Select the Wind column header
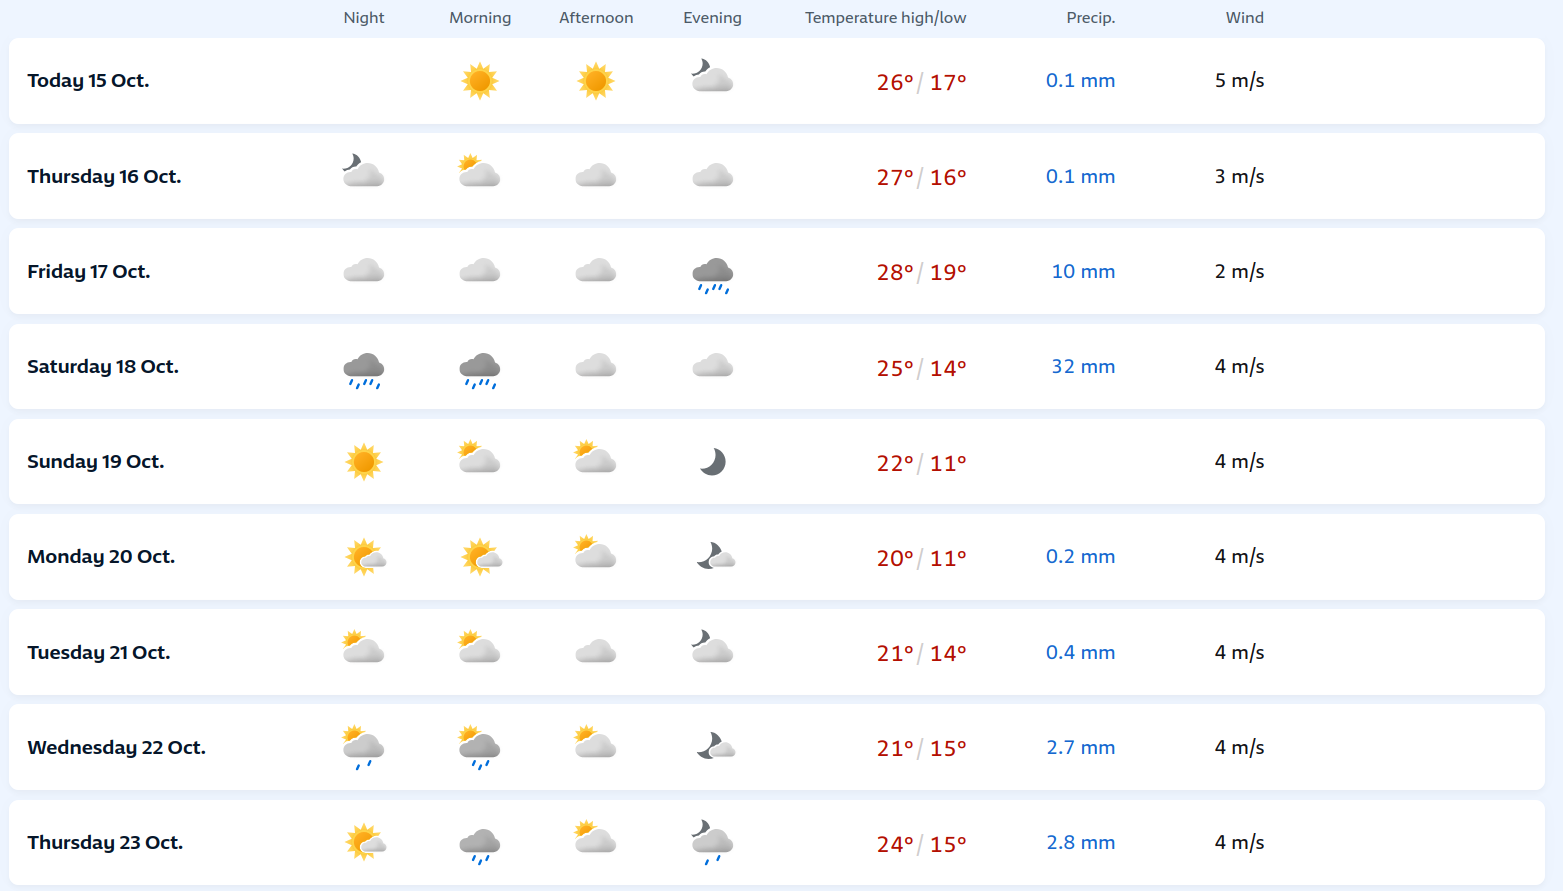Viewport: 1563px width, 891px height. tap(1245, 18)
